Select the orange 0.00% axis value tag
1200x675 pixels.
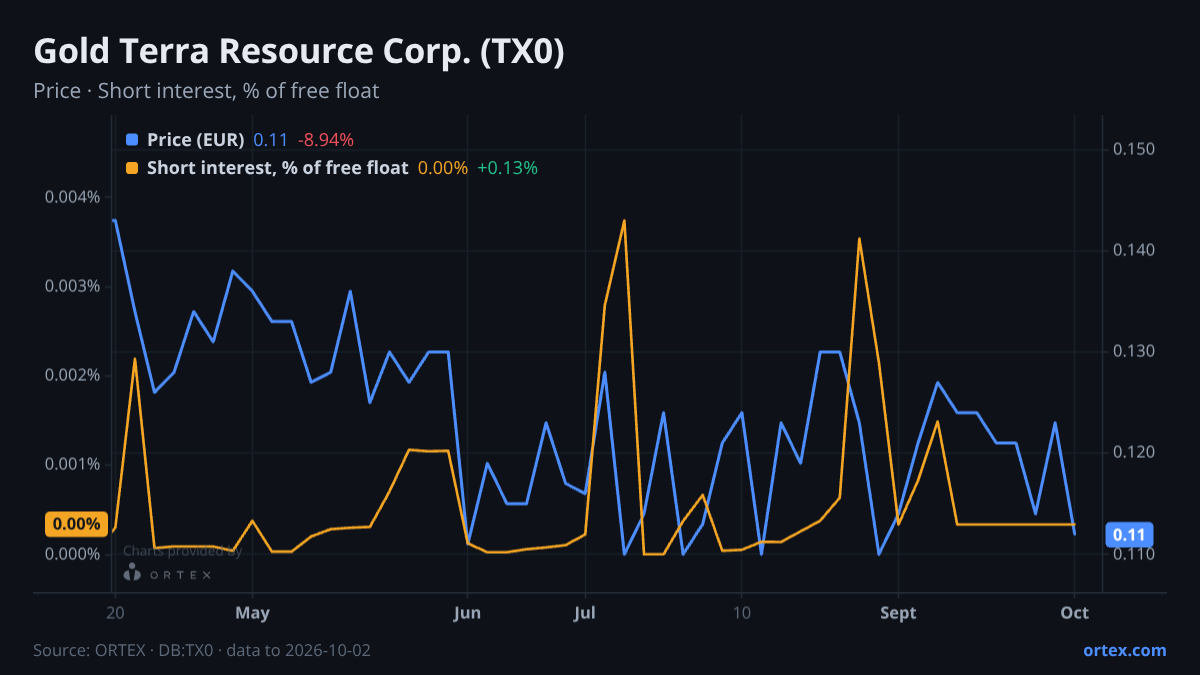click(x=76, y=524)
